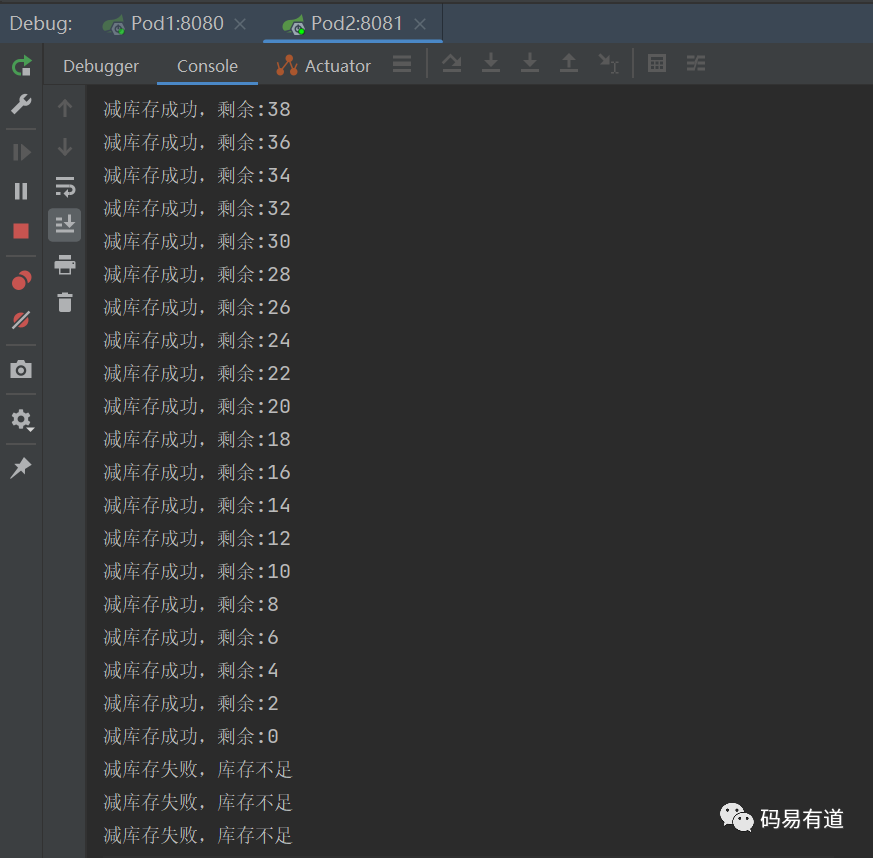This screenshot has height=858, width=873.
Task: Click console line '减库存成功，剩余:16'
Action: coord(197,472)
